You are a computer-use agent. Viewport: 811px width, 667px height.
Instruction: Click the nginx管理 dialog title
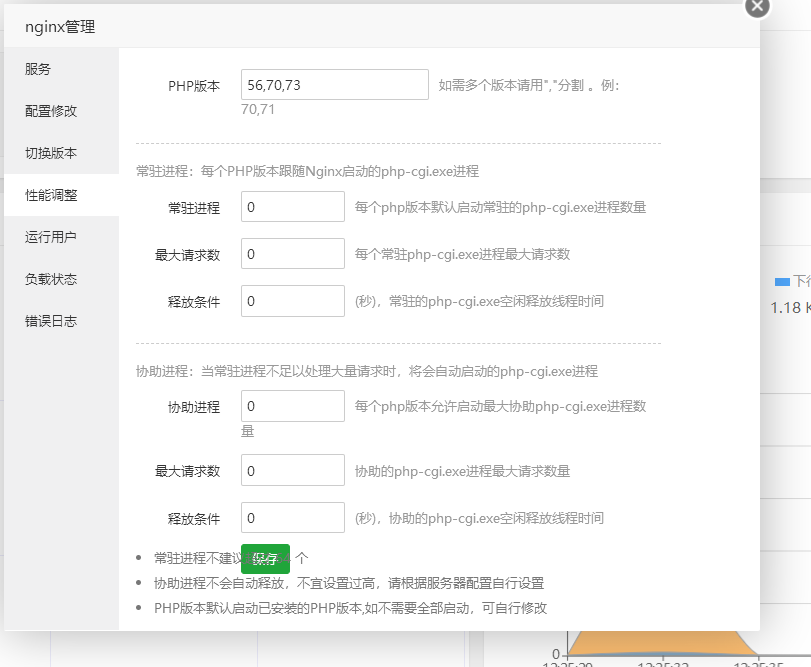pos(60,27)
